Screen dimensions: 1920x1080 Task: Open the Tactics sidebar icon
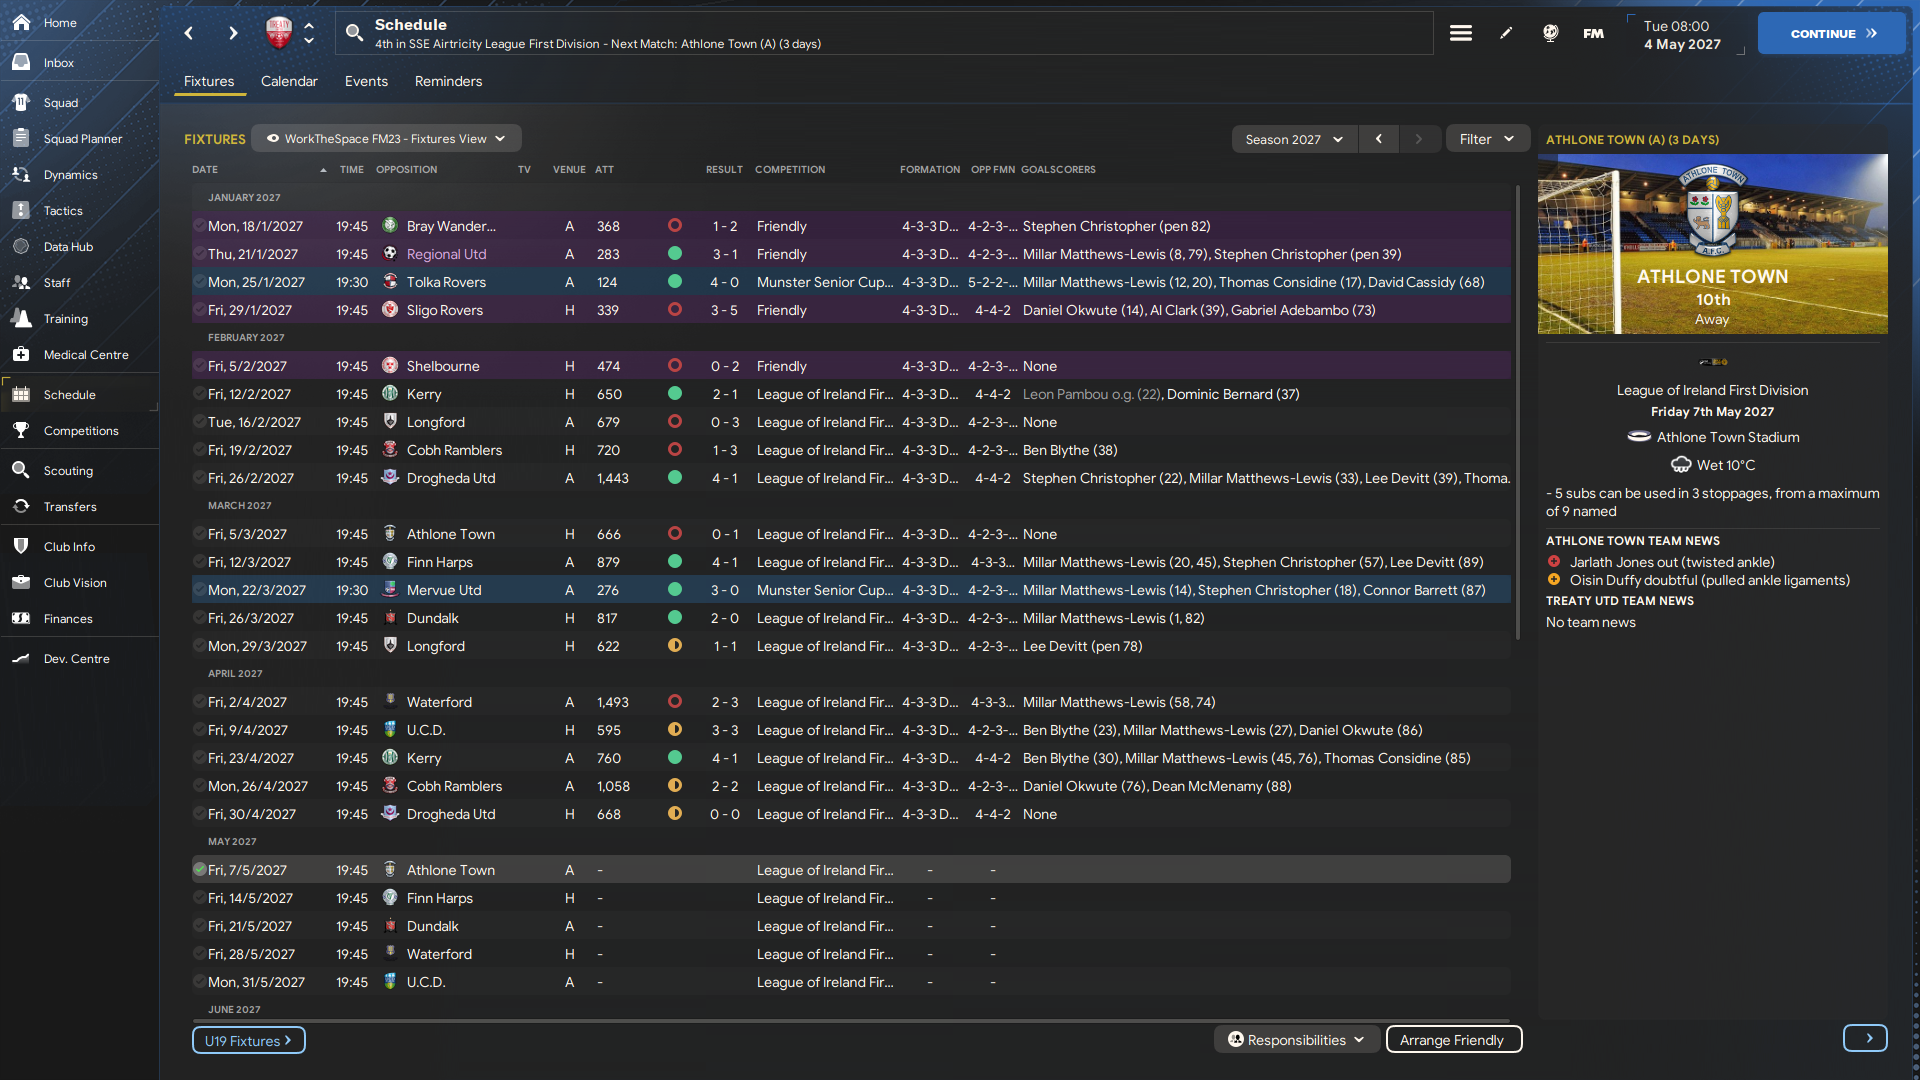[x=21, y=211]
